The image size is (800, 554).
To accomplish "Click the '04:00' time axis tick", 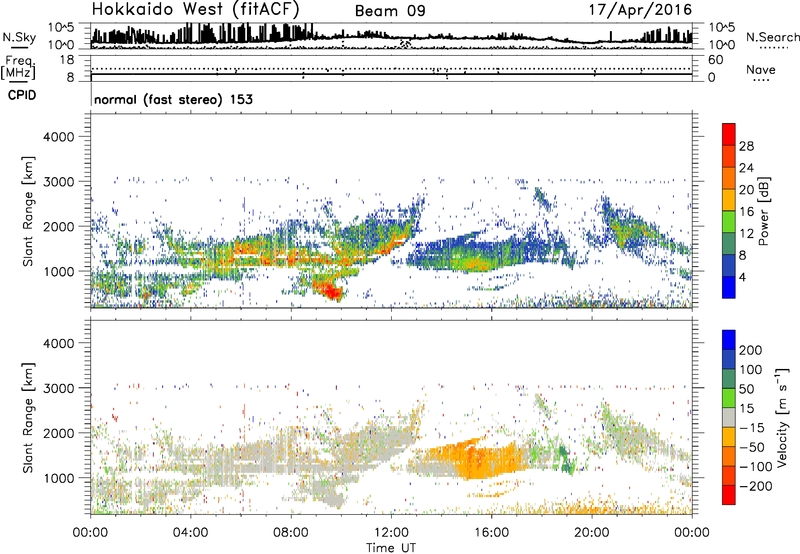I will tap(190, 533).
